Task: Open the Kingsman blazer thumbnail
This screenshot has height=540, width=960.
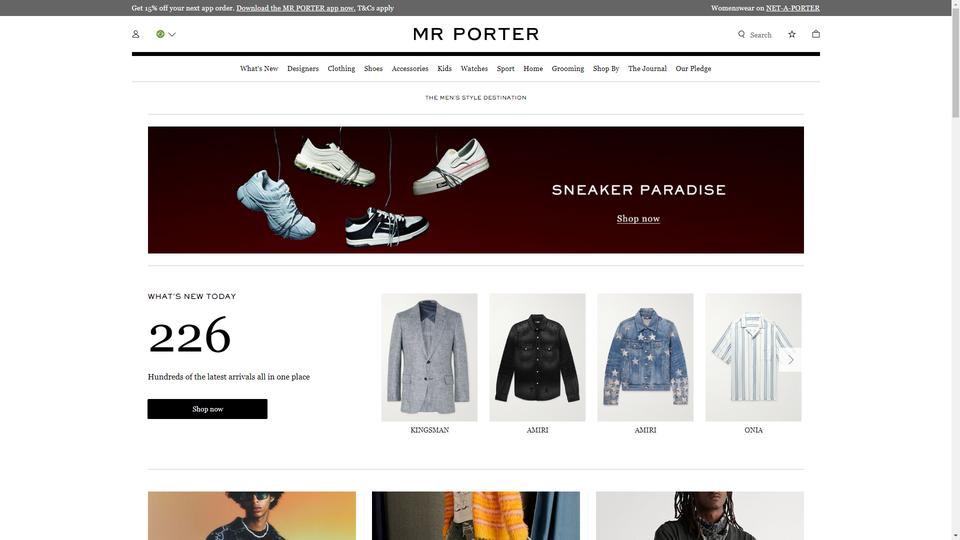Action: [429, 358]
